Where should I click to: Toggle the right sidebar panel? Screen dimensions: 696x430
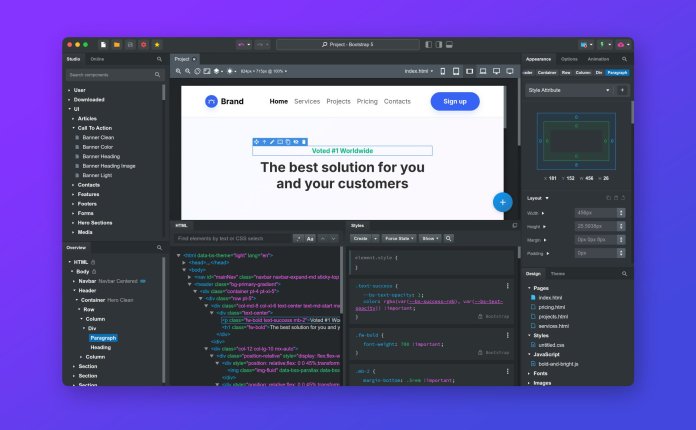[x=439, y=44]
